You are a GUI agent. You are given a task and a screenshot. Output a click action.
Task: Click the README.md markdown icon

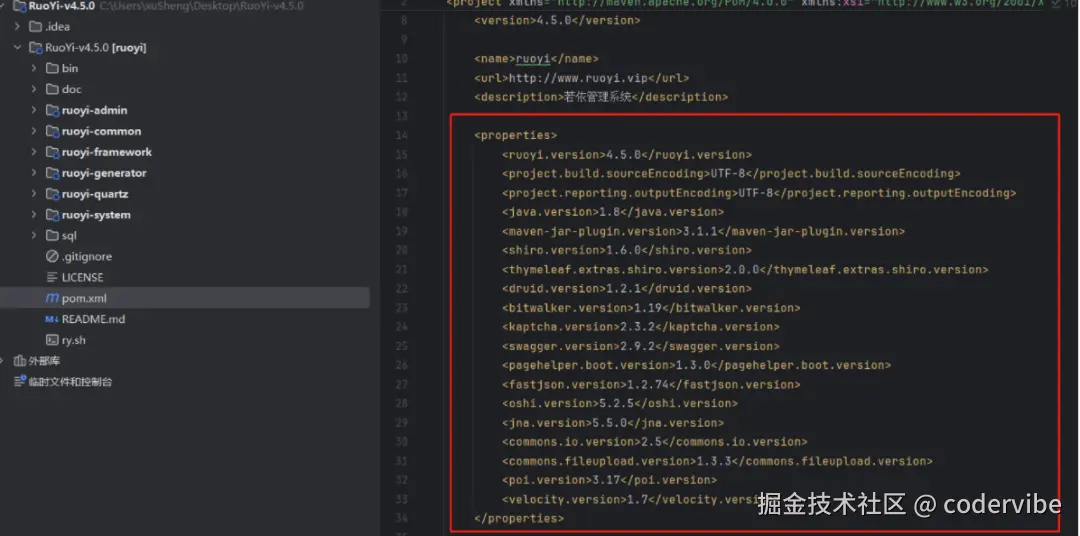tap(52, 319)
